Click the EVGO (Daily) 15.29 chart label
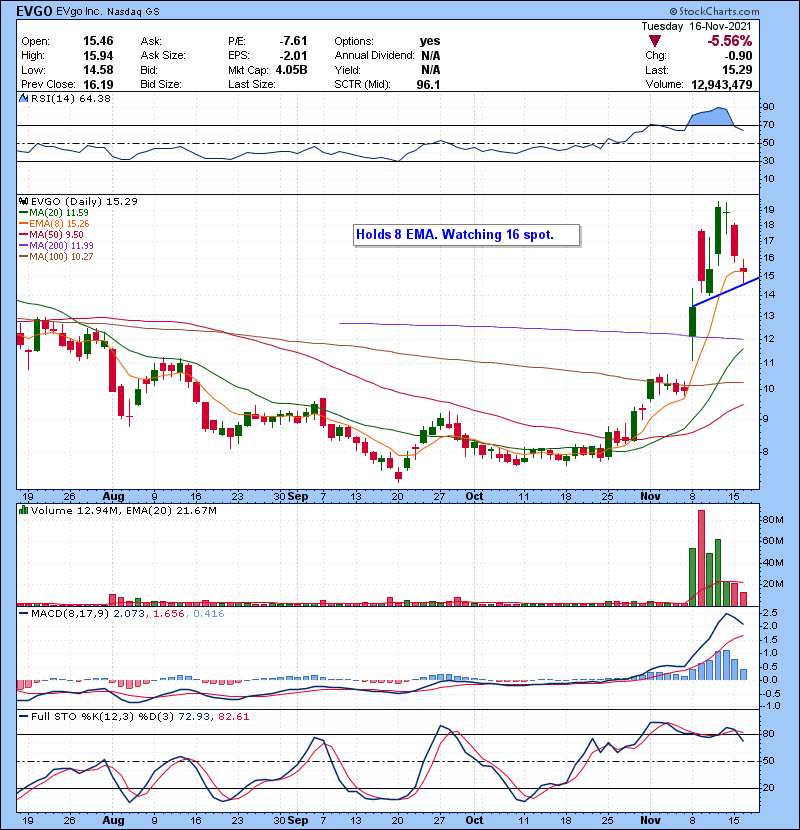This screenshot has width=800, height=830. pyautogui.click(x=84, y=201)
